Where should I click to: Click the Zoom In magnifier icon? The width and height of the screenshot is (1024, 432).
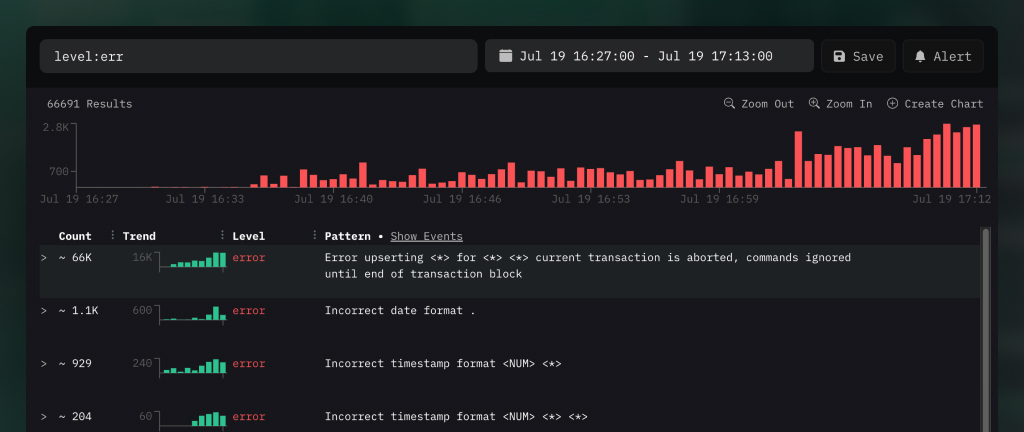click(x=814, y=103)
